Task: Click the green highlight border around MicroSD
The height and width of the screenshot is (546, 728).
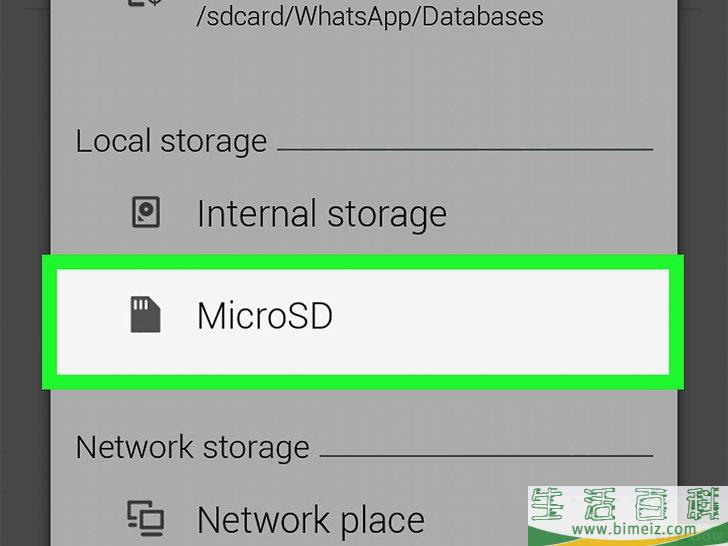Action: click(363, 262)
